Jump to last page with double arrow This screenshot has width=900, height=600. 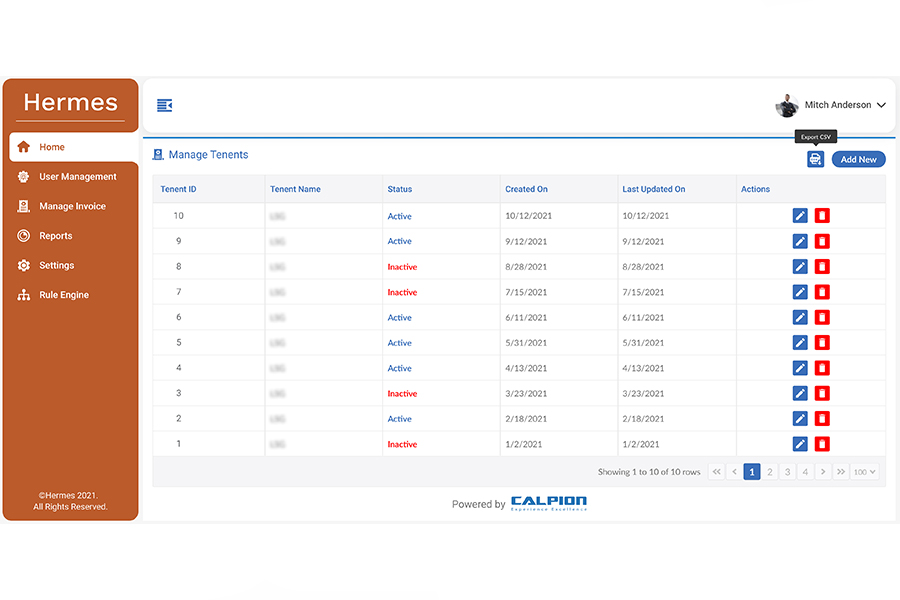pyautogui.click(x=841, y=472)
